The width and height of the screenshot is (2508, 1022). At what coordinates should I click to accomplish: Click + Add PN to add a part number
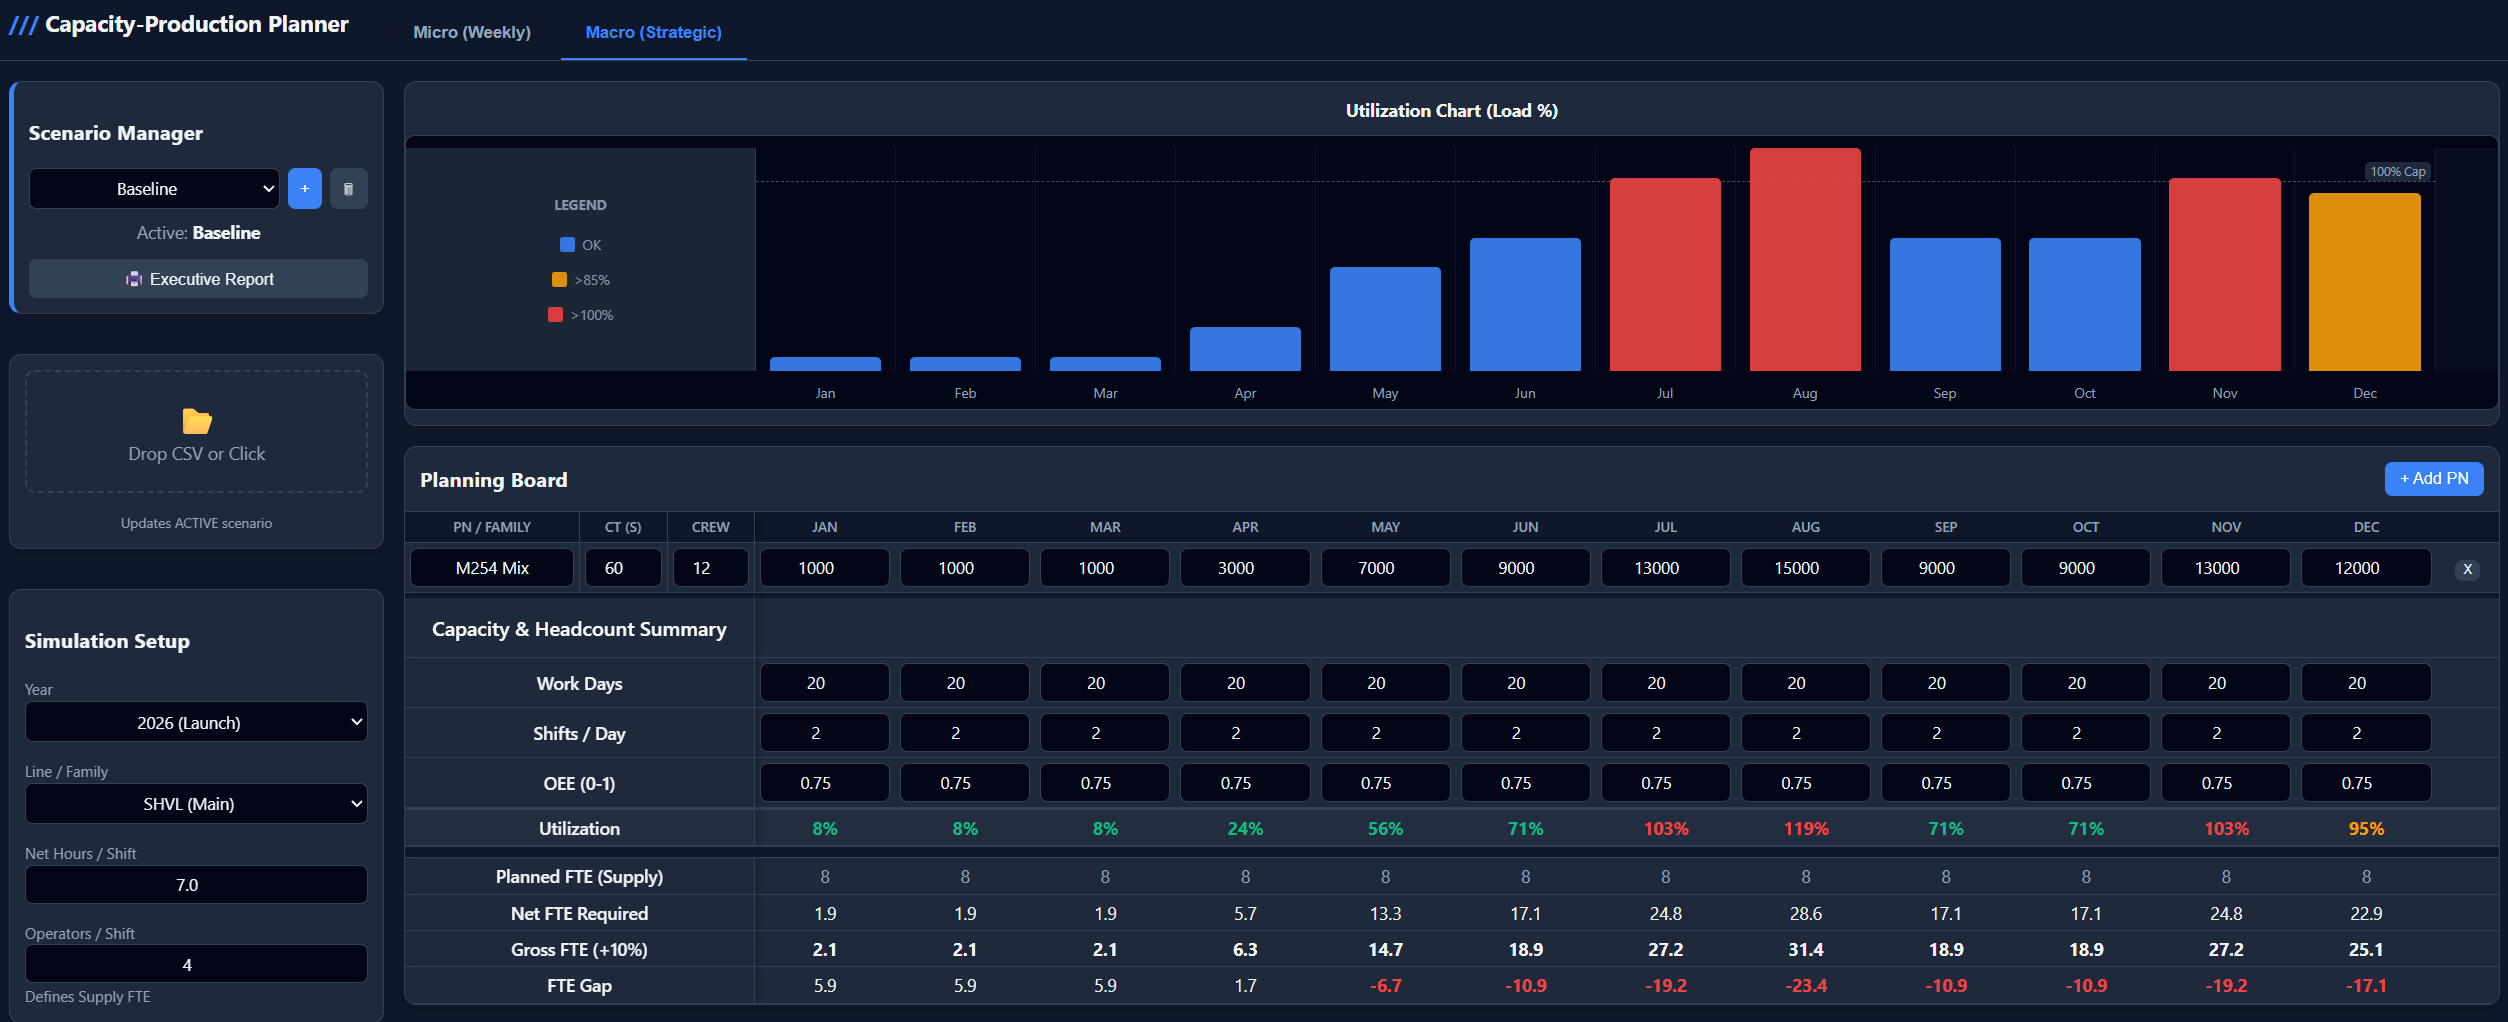pos(2434,478)
